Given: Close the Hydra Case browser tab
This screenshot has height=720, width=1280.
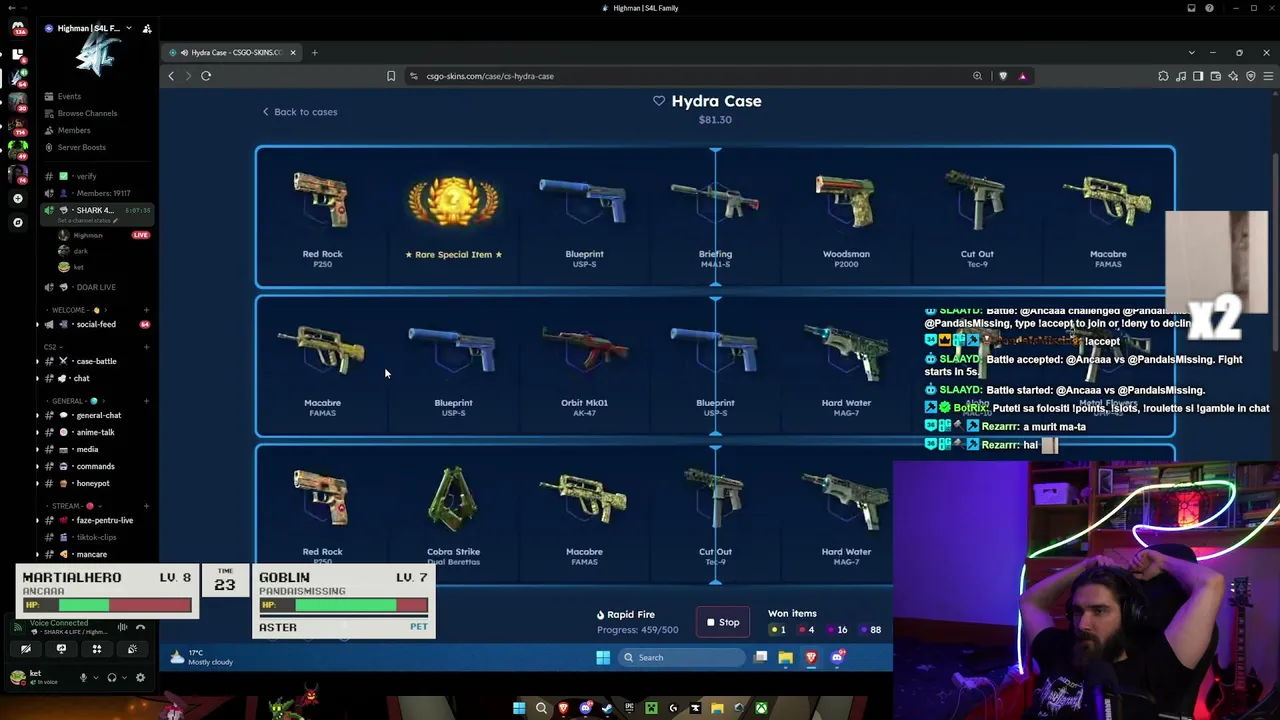Looking at the screenshot, I should pyautogui.click(x=293, y=52).
